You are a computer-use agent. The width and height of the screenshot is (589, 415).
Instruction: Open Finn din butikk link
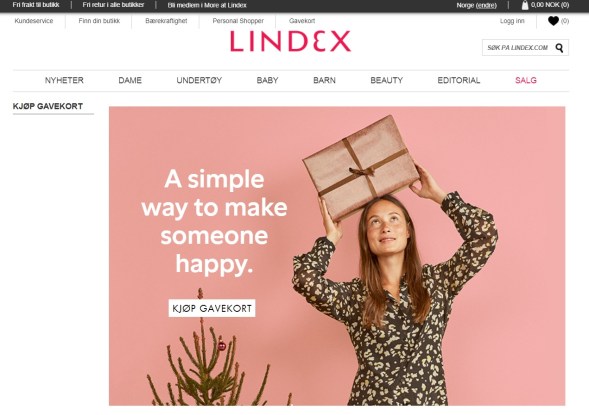[x=99, y=21]
